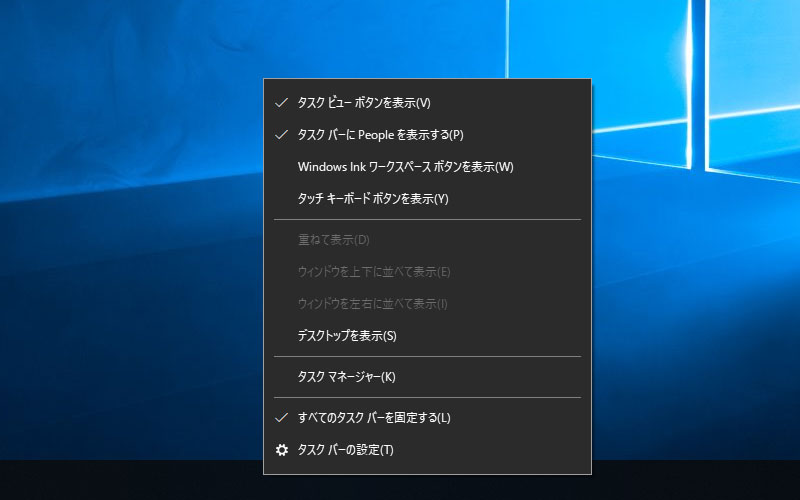Click the checkmark beside People を表示する

(282, 135)
